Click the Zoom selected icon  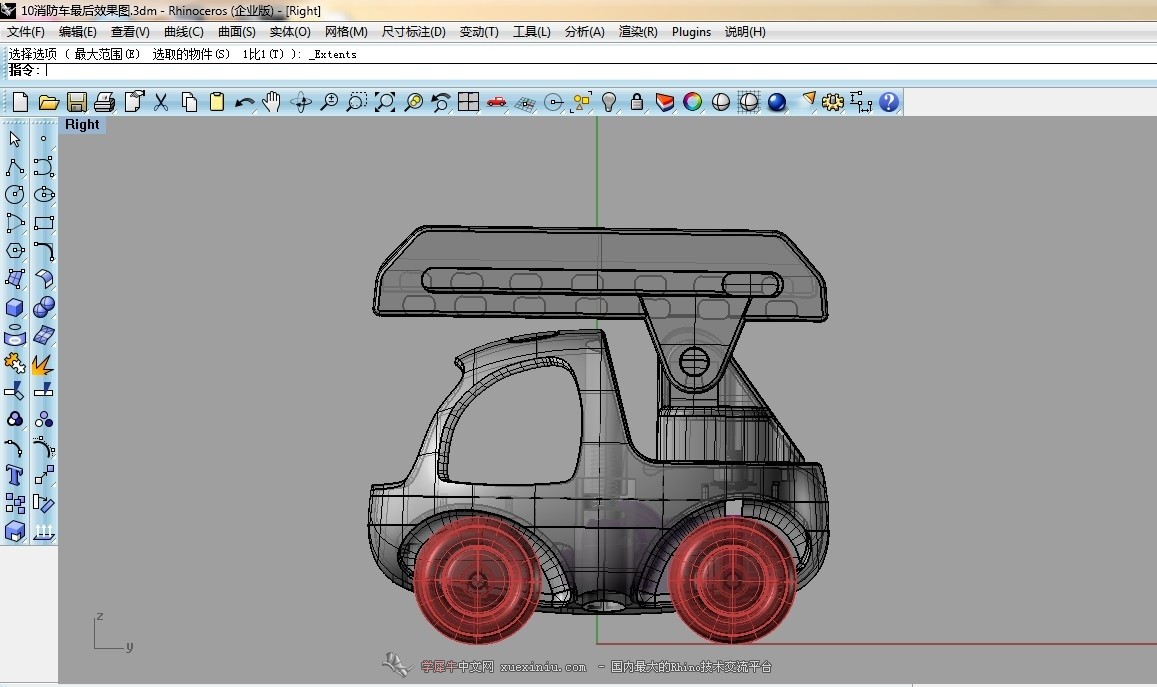[x=413, y=102]
